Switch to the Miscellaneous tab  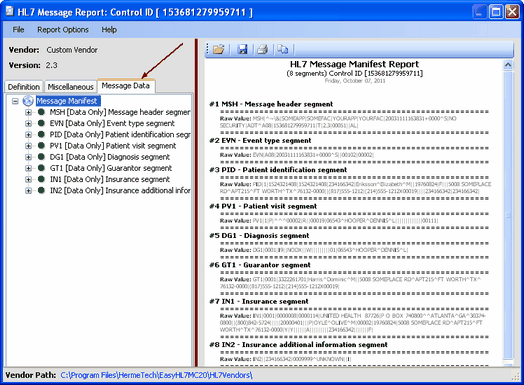click(x=71, y=87)
